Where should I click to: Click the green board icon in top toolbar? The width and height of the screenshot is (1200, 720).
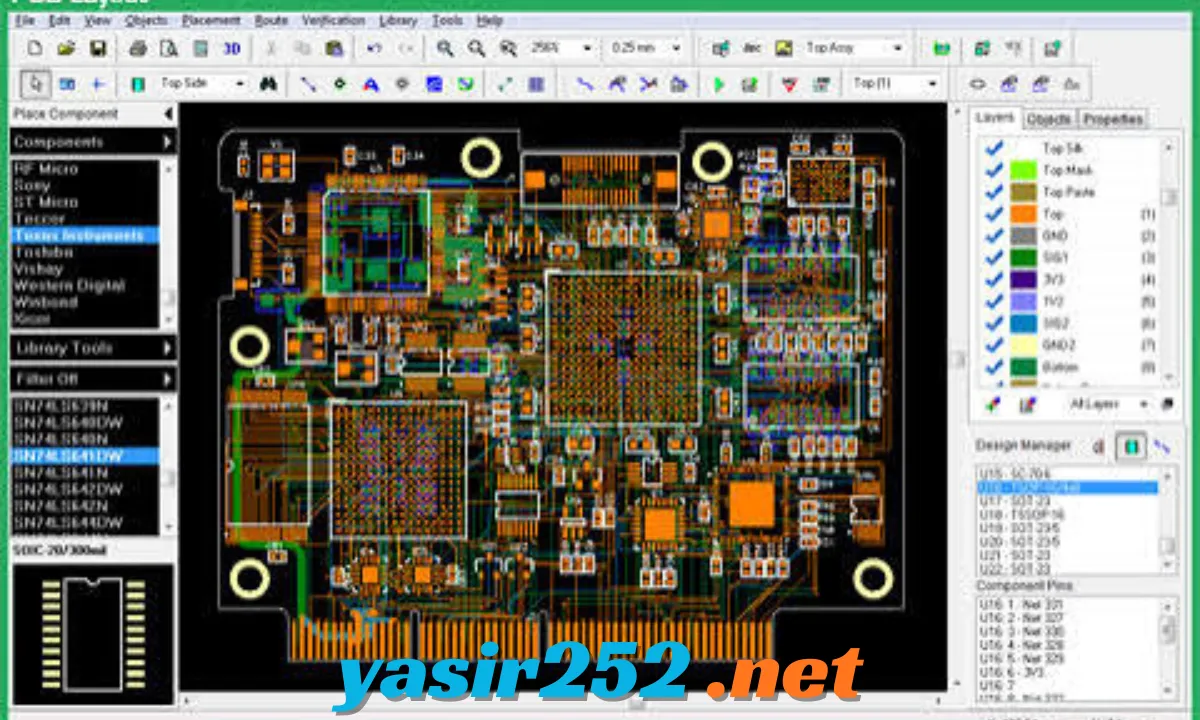[941, 48]
